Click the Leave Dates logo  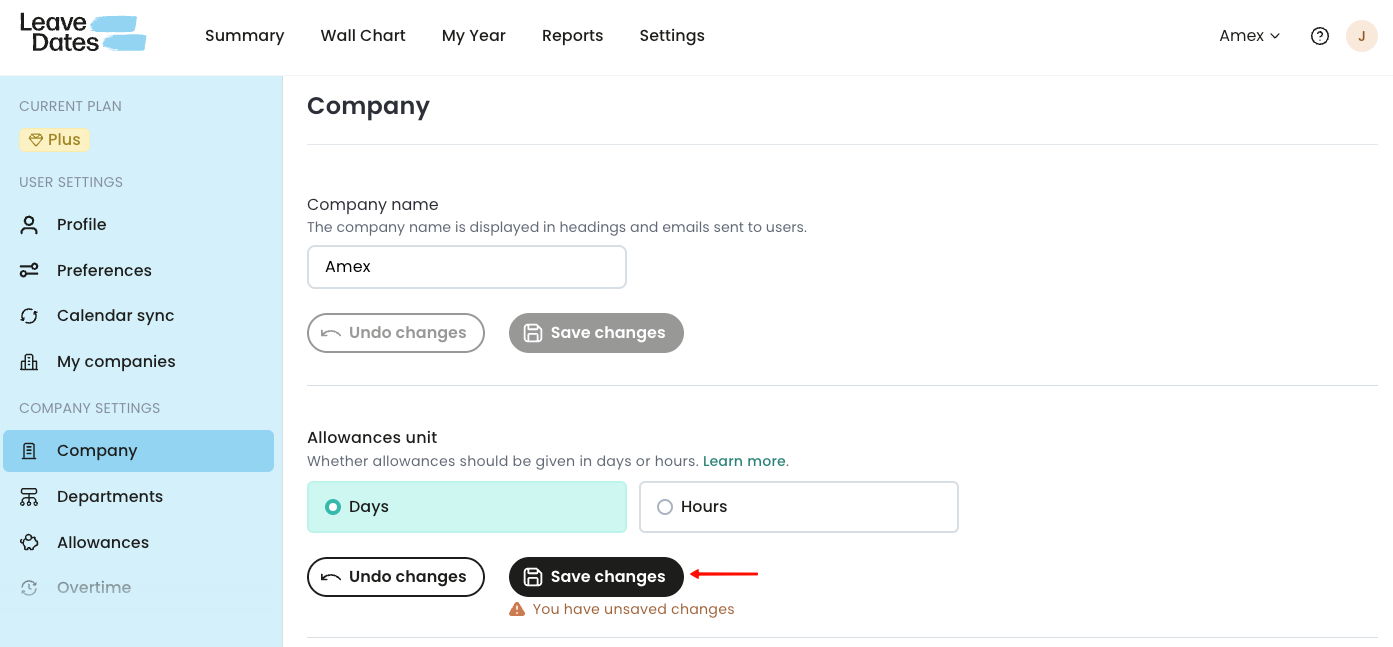[x=83, y=34]
